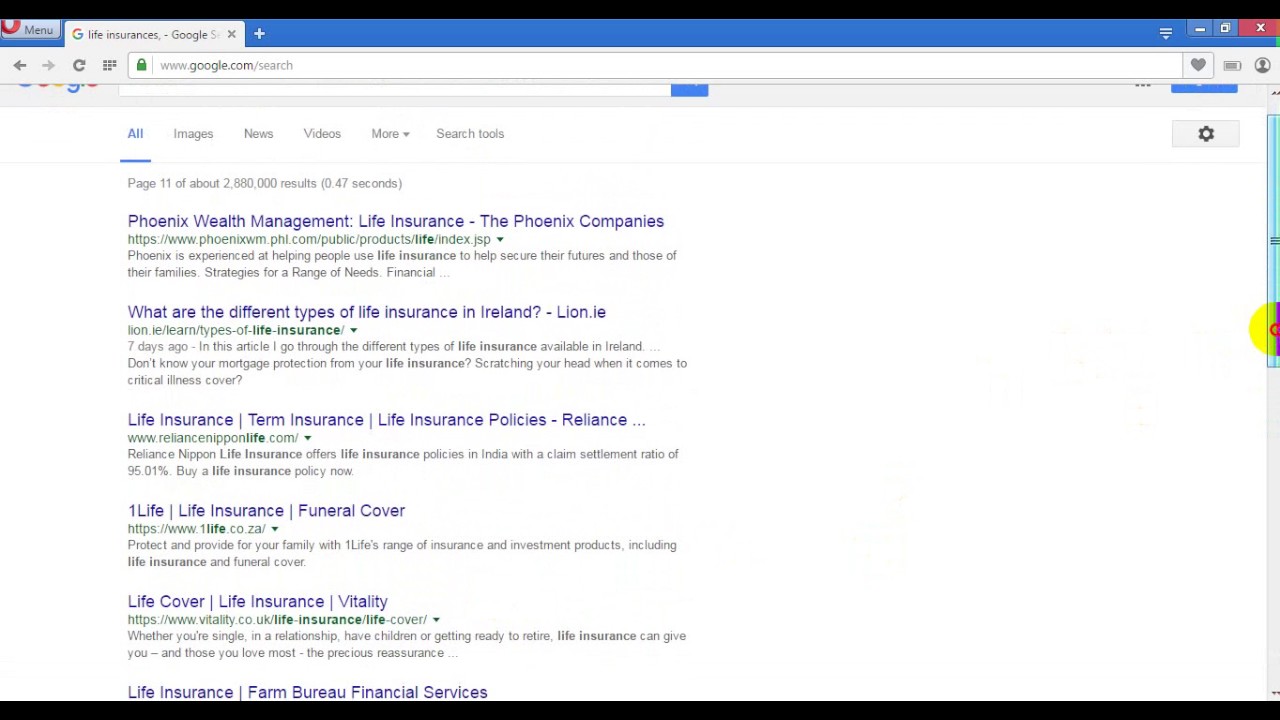
Task: Switch to the Images tab
Action: tap(193, 134)
